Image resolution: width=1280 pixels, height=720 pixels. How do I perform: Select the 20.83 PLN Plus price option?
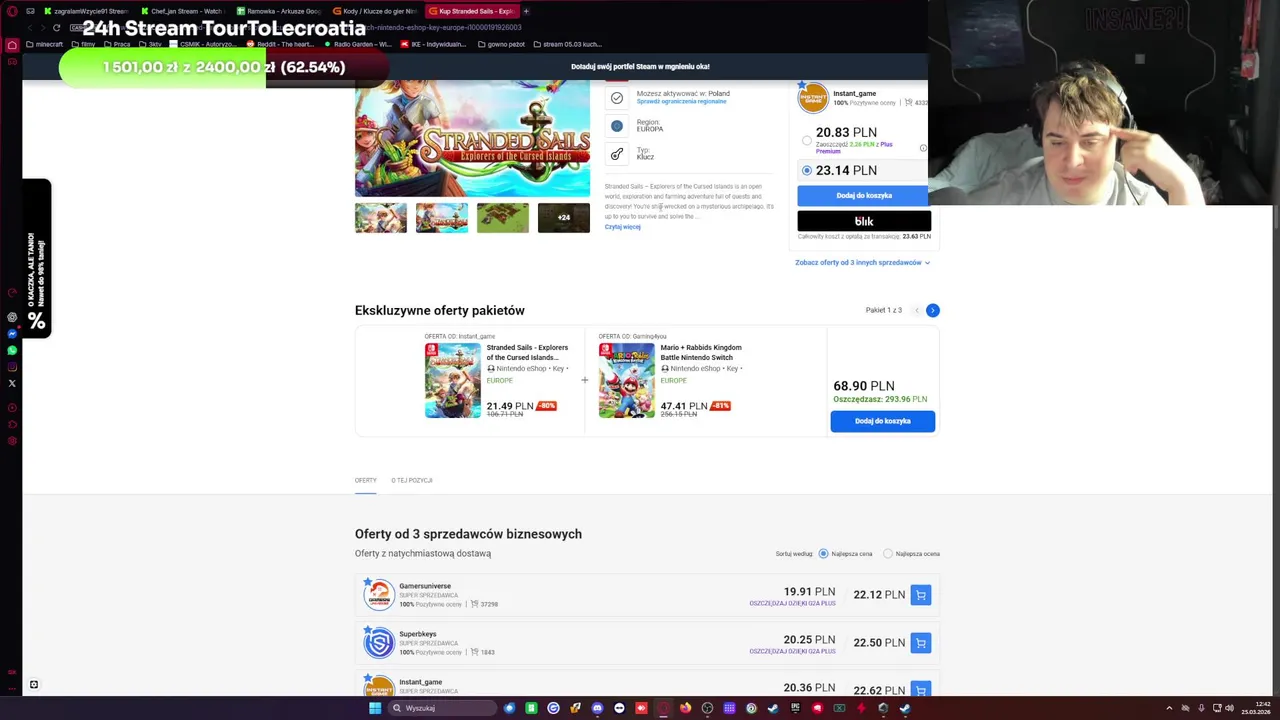tap(807, 141)
